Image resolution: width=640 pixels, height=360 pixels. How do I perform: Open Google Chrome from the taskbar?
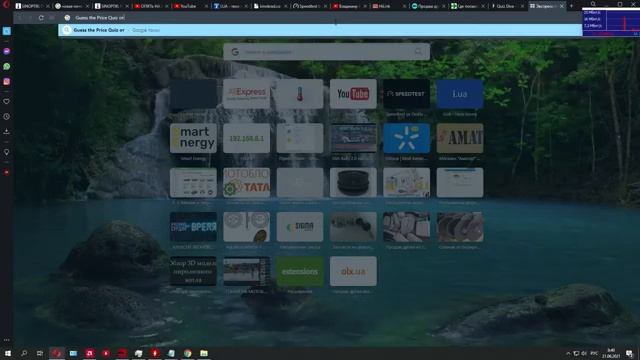(187, 353)
